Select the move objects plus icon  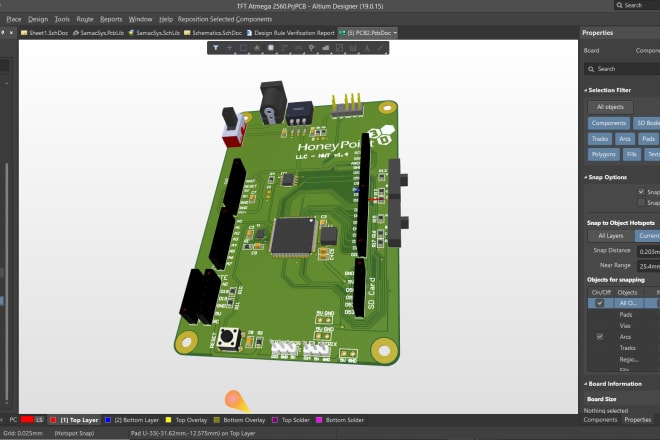(x=229, y=48)
